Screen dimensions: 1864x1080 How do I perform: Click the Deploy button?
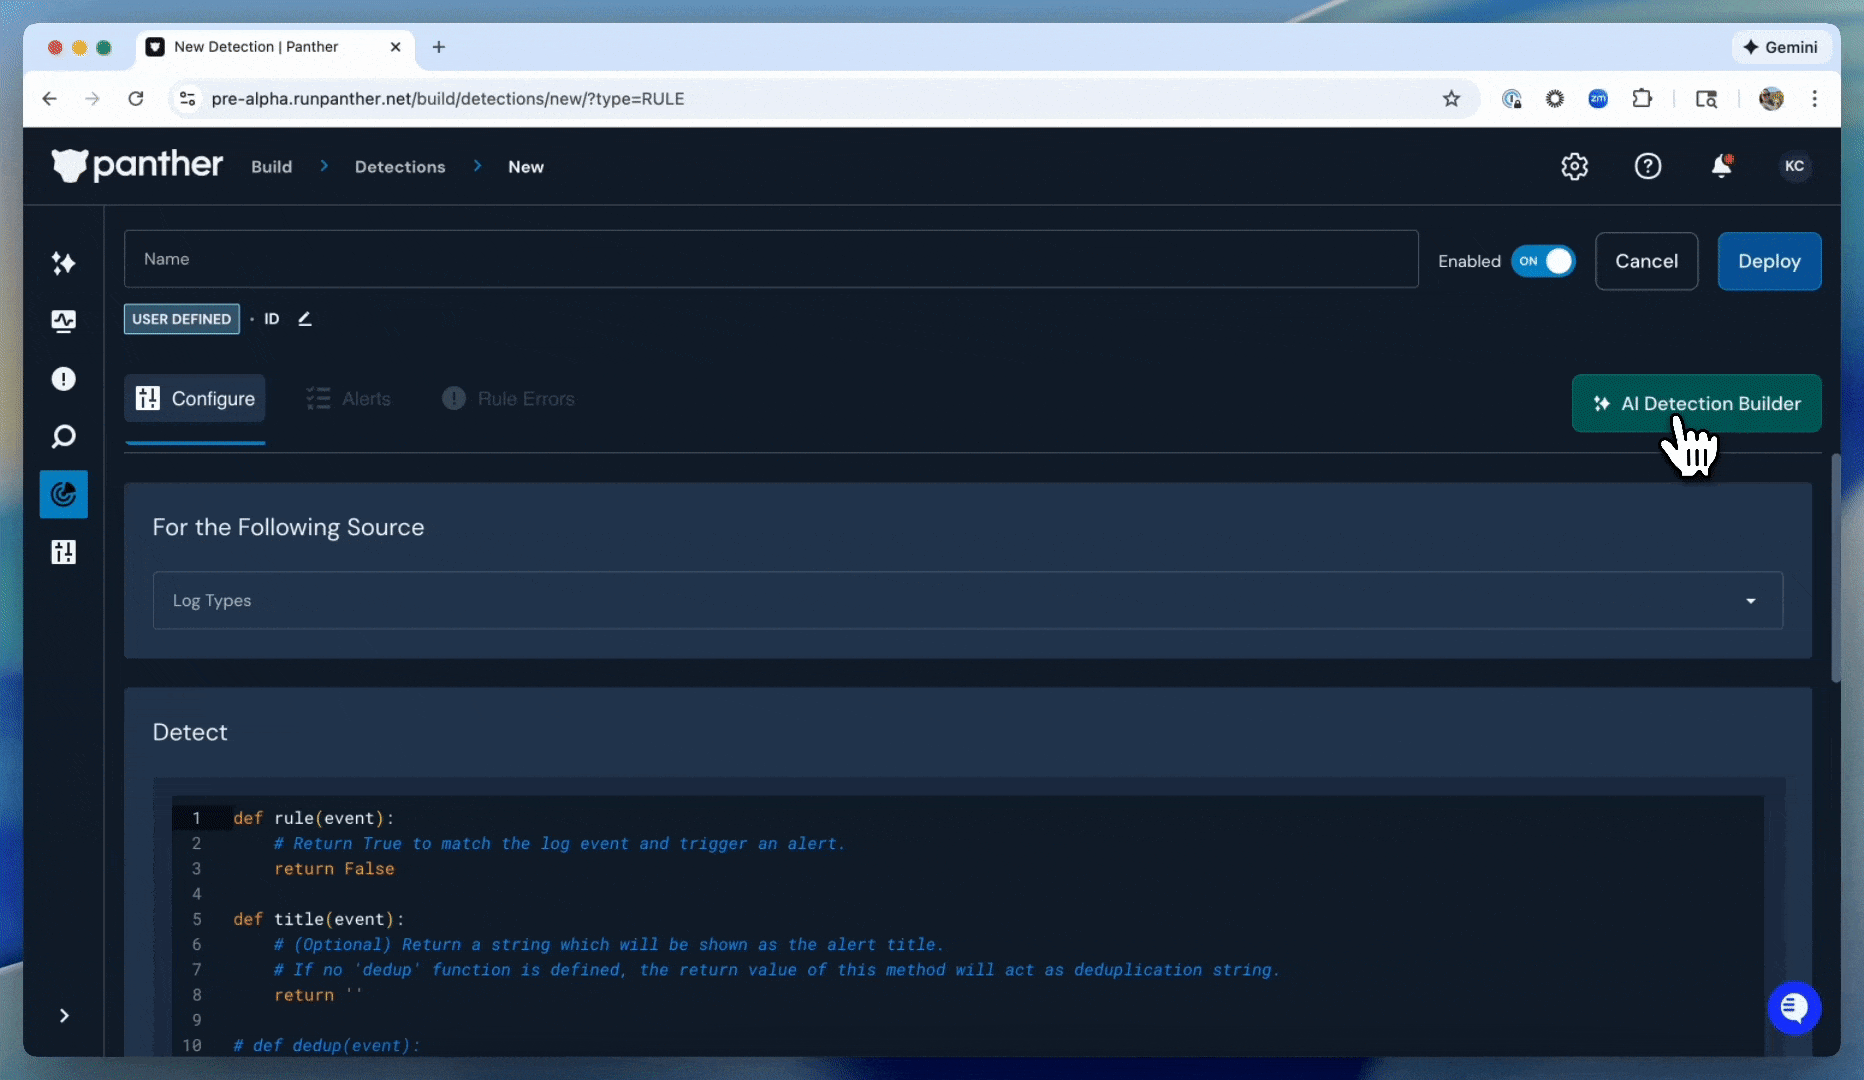1769,261
